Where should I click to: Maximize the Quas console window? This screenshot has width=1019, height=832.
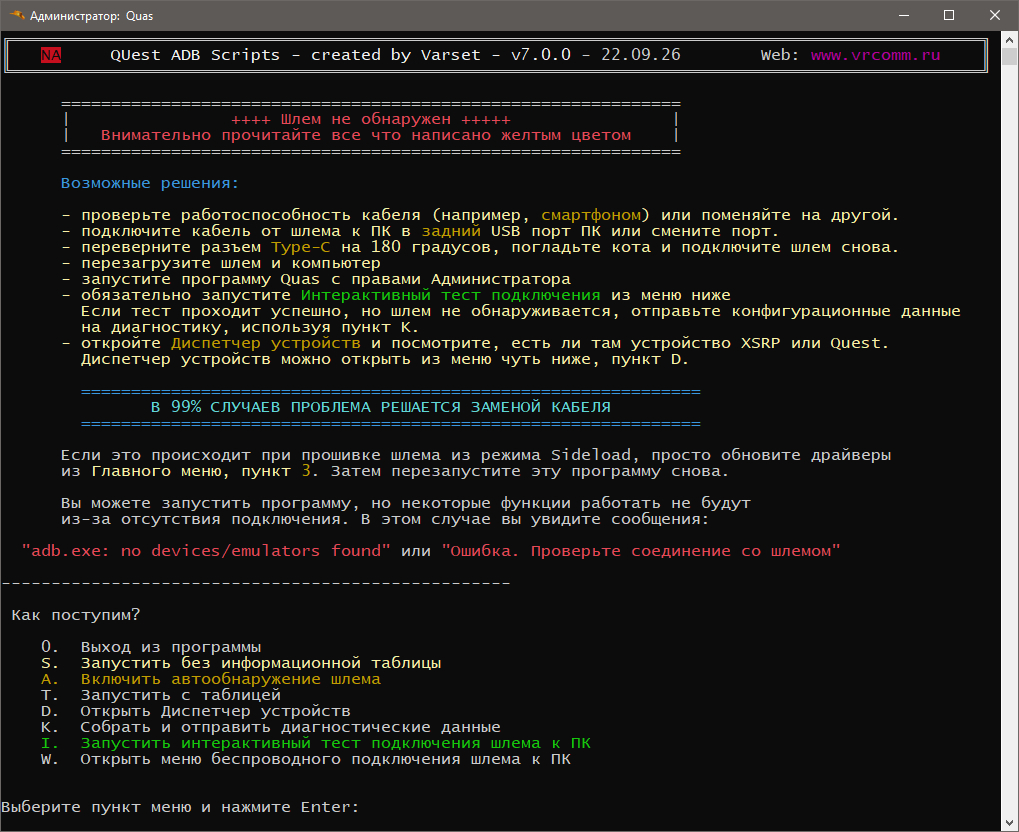pos(949,15)
